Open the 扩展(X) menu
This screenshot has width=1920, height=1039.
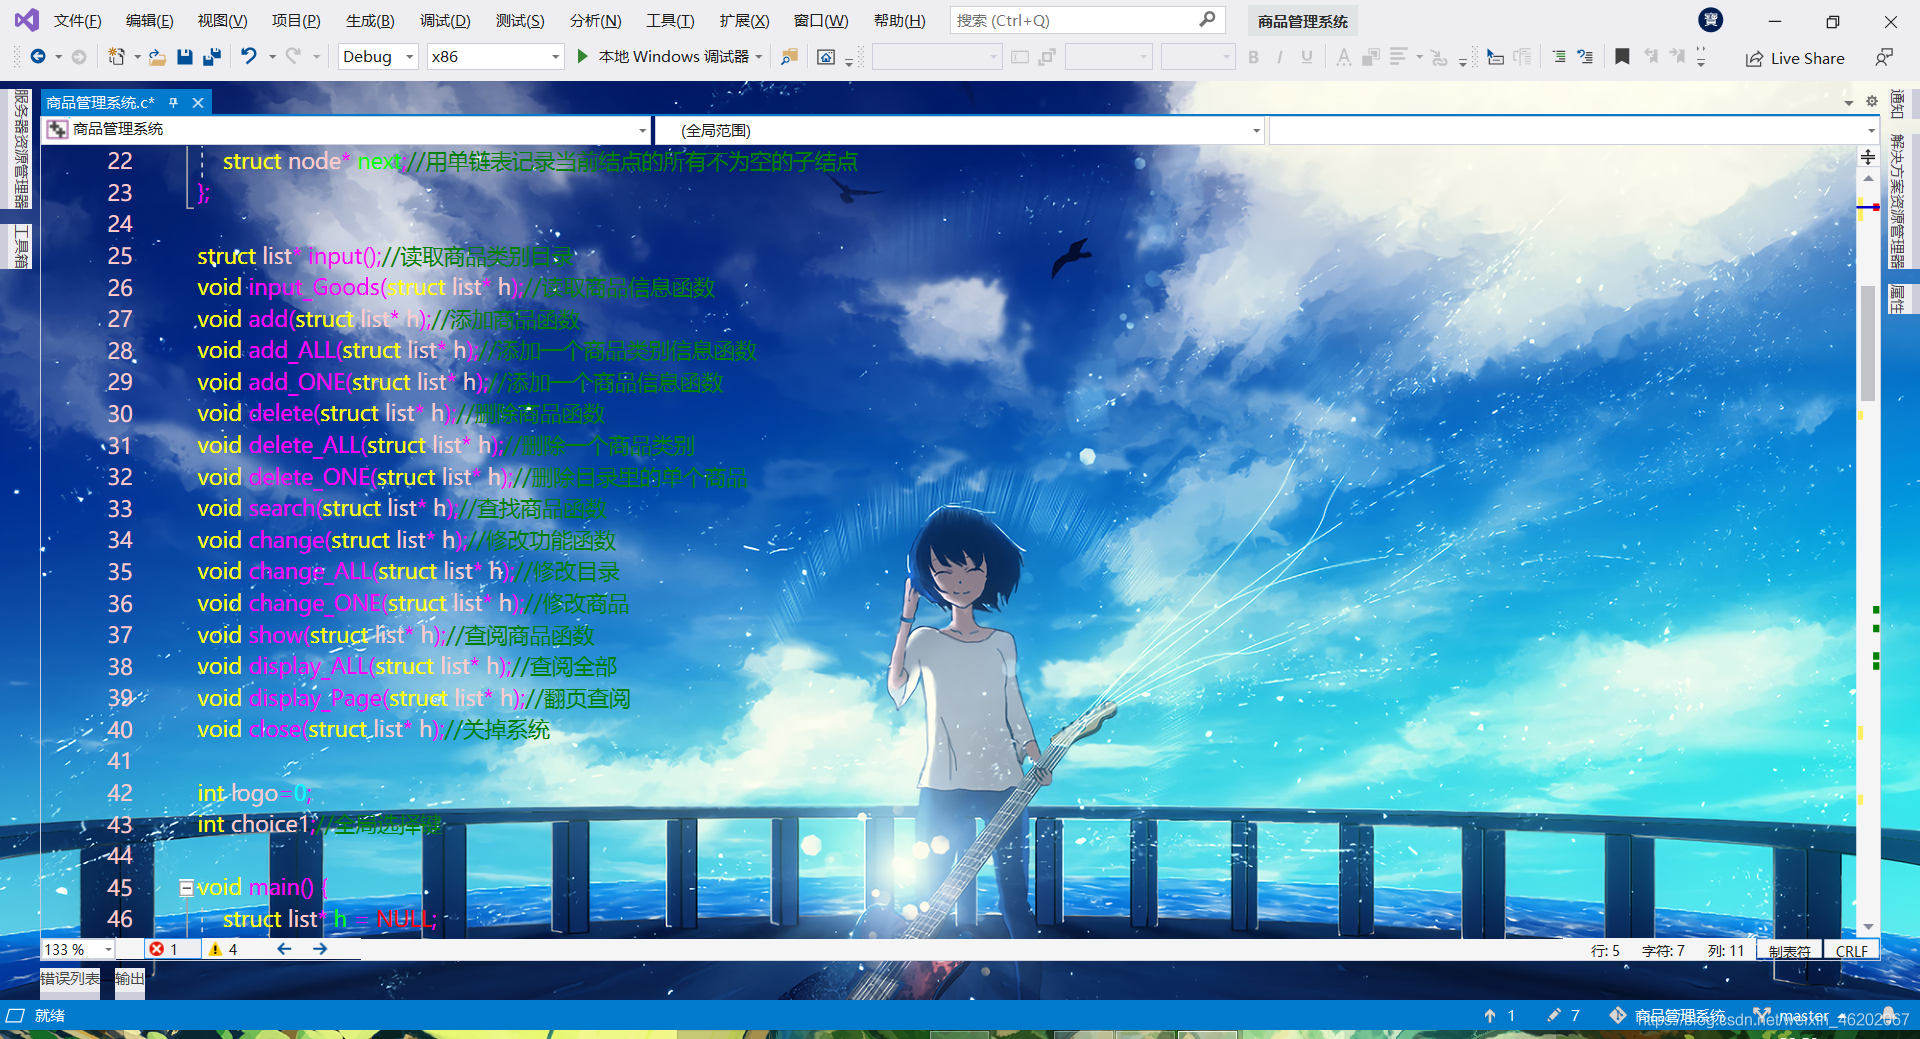pos(744,21)
